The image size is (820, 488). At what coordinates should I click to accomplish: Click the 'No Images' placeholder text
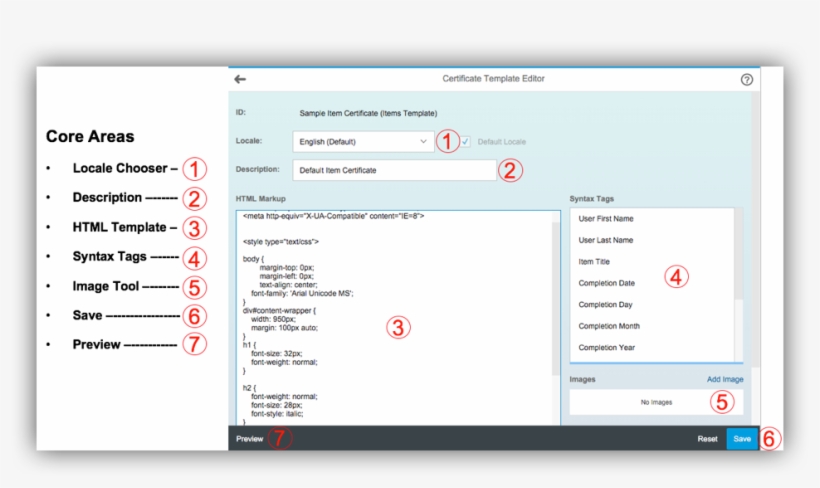[656, 402]
